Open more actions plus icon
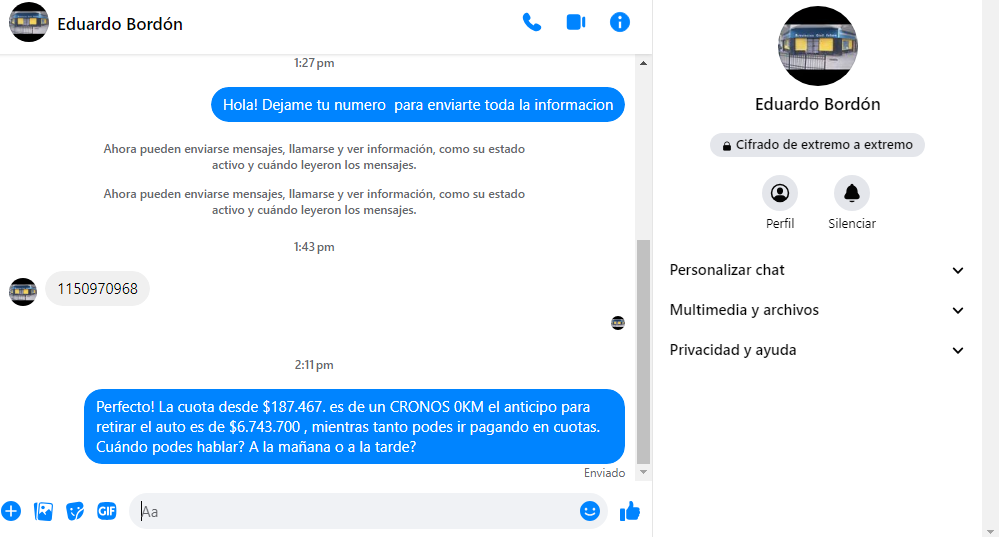999x537 pixels. click(x=11, y=511)
